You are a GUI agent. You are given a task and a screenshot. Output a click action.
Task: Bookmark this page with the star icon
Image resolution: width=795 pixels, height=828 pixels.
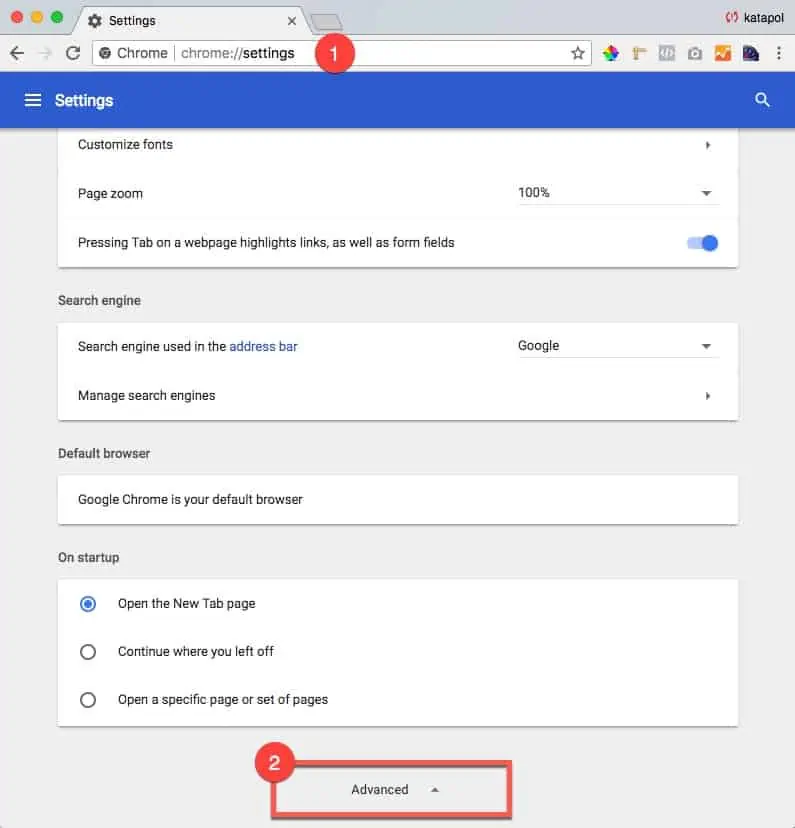pyautogui.click(x=578, y=53)
